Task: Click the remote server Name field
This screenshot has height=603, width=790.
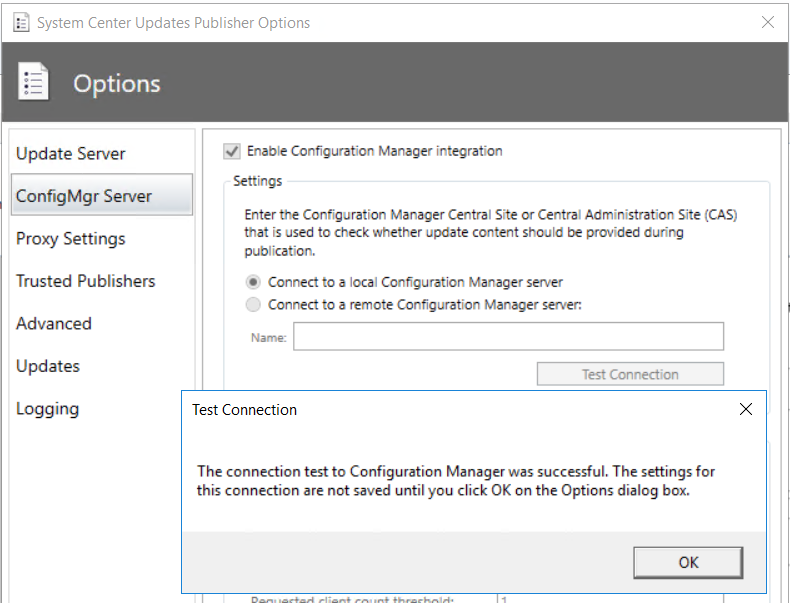Action: pos(508,336)
